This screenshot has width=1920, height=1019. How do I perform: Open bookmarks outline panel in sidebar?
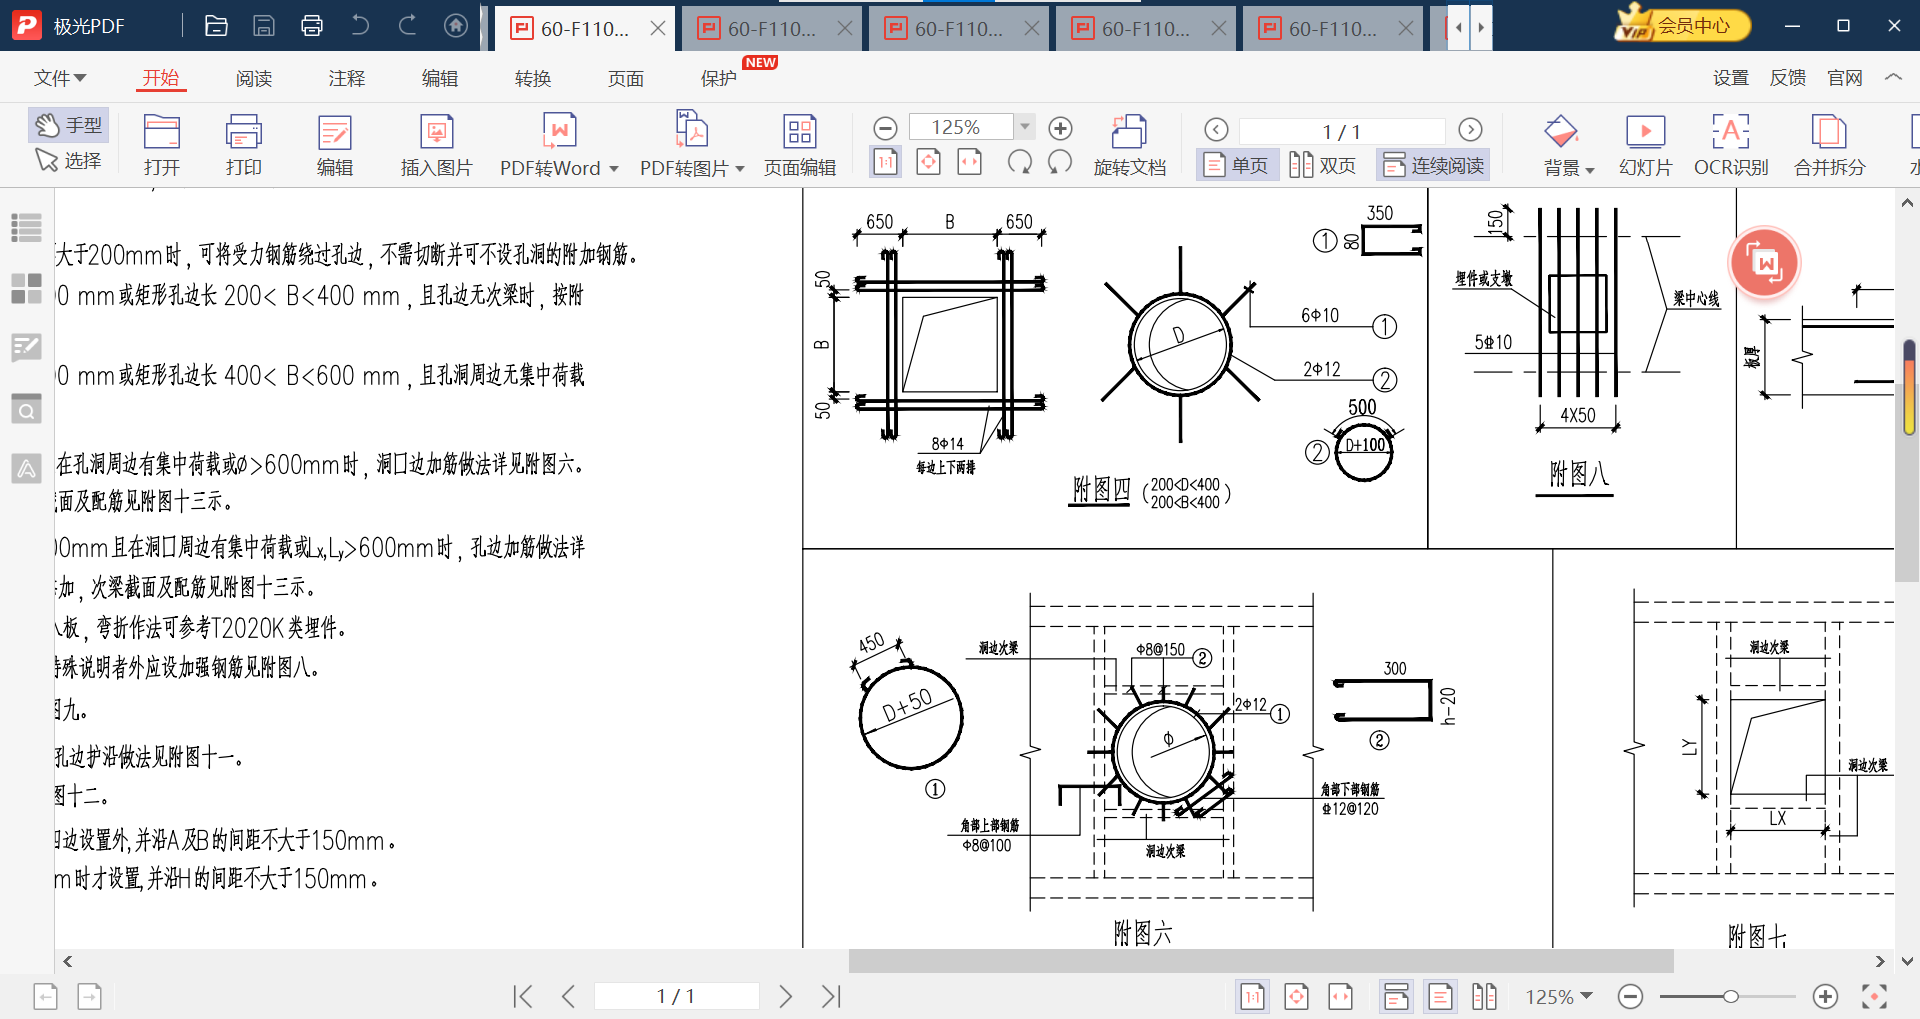click(x=26, y=228)
